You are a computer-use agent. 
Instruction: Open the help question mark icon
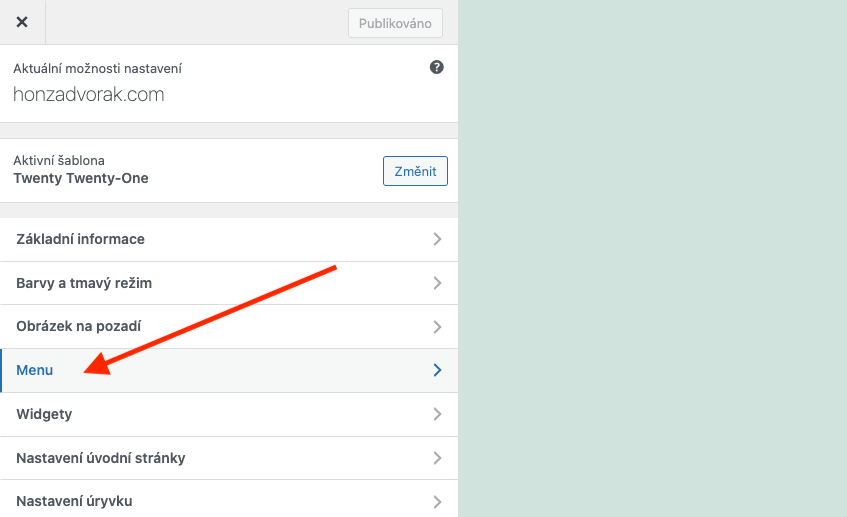436,68
